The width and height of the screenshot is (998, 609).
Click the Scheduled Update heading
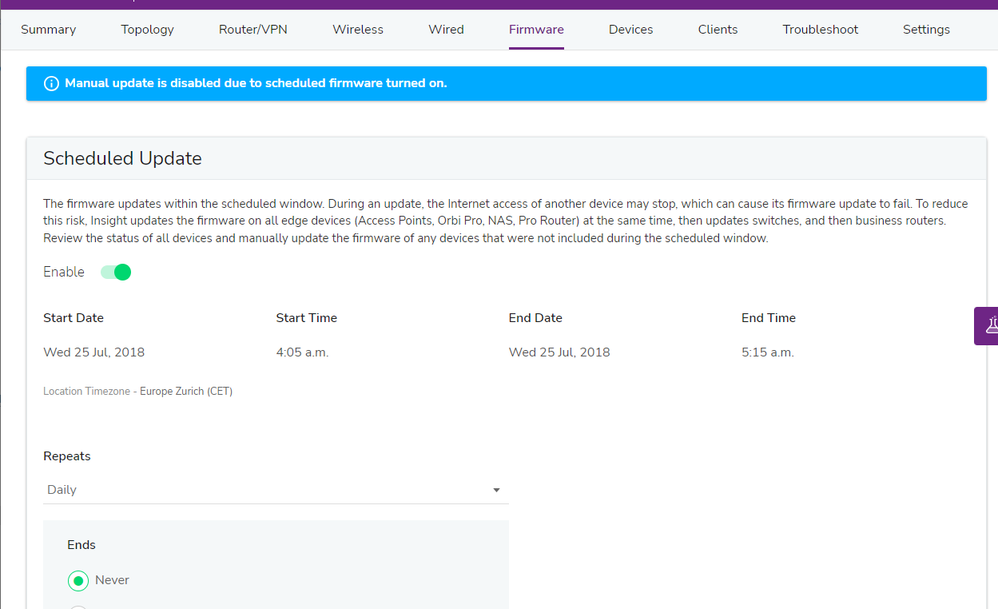pos(122,158)
